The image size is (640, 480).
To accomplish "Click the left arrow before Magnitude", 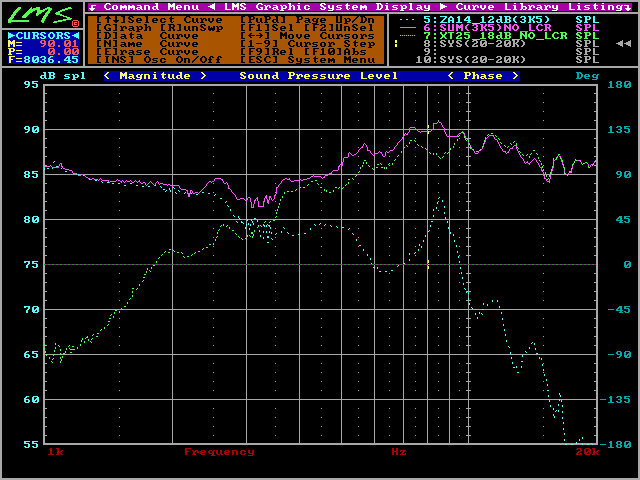I will pos(107,76).
